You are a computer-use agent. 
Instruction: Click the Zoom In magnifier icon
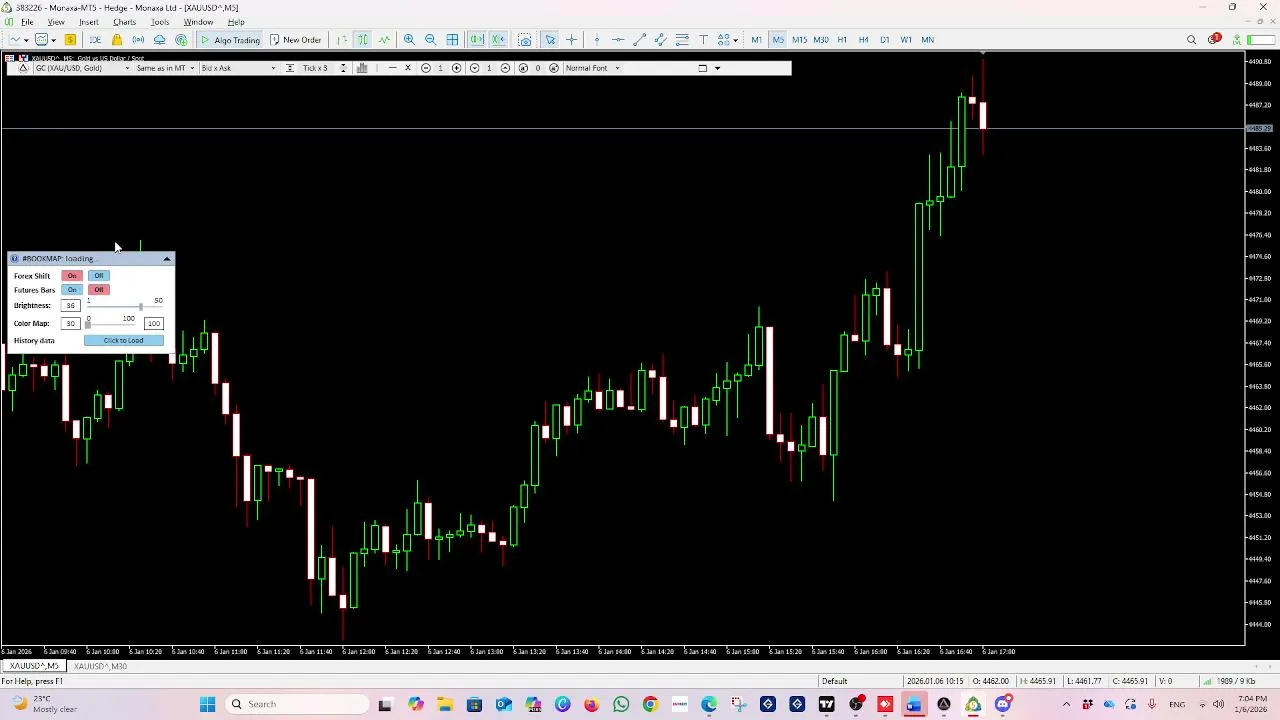coord(409,40)
